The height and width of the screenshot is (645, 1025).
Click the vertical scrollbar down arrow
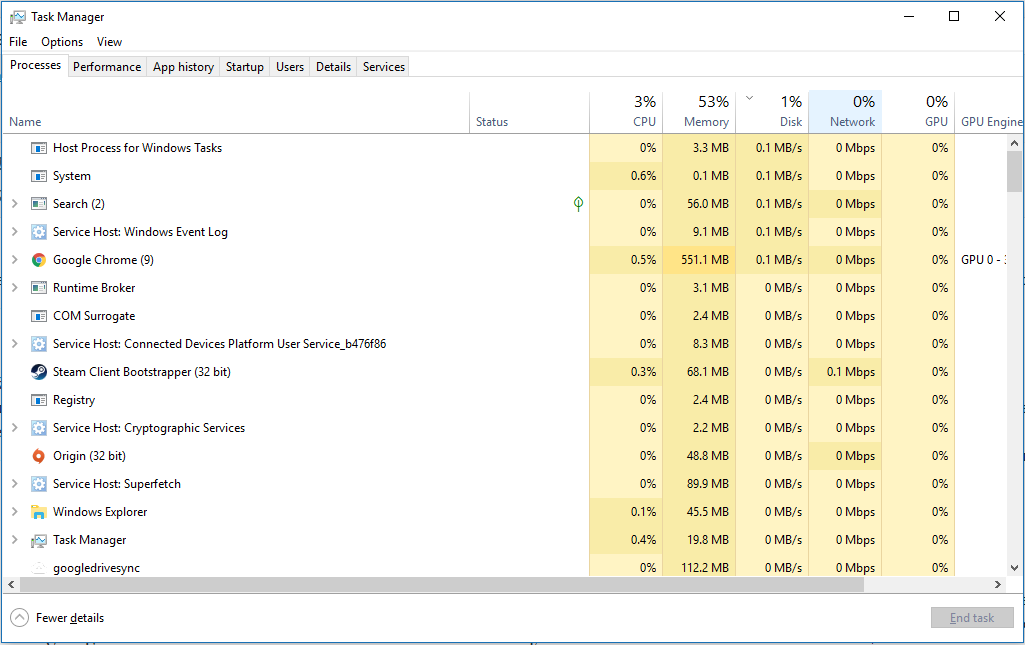[1014, 568]
